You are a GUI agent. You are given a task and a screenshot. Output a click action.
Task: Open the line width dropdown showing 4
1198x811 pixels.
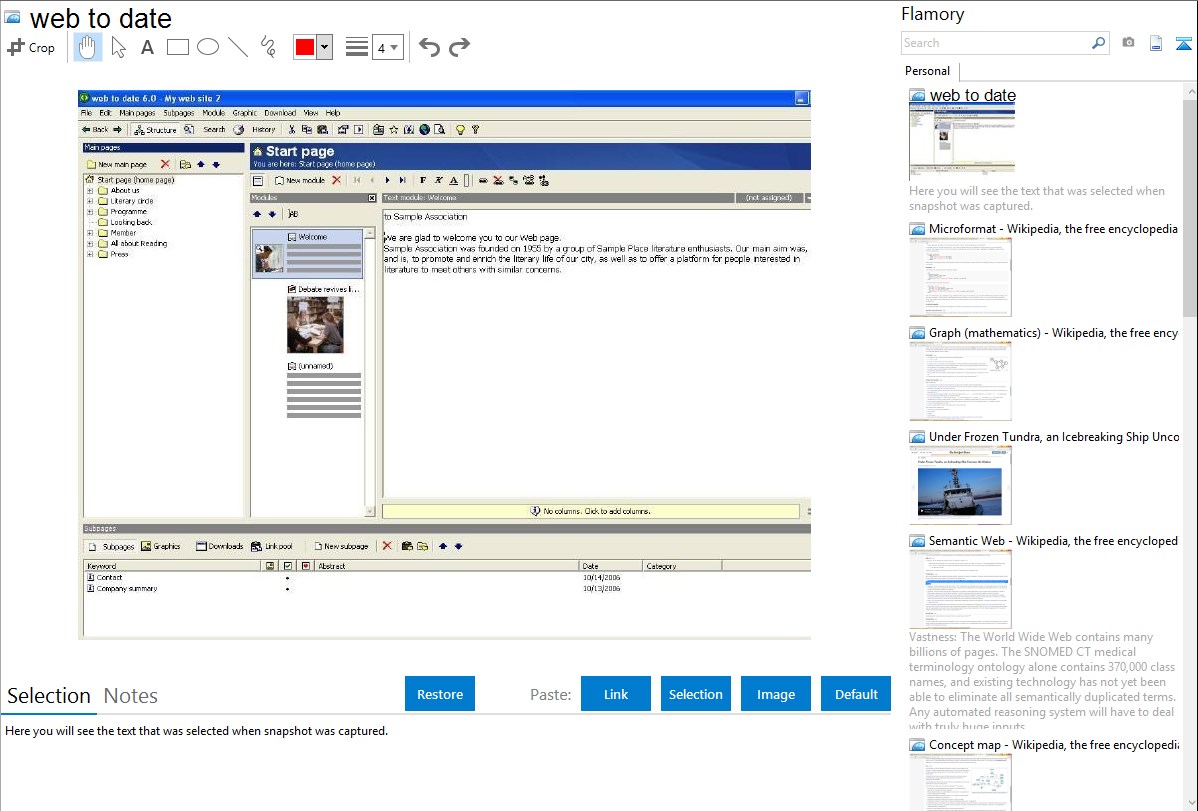[387, 47]
